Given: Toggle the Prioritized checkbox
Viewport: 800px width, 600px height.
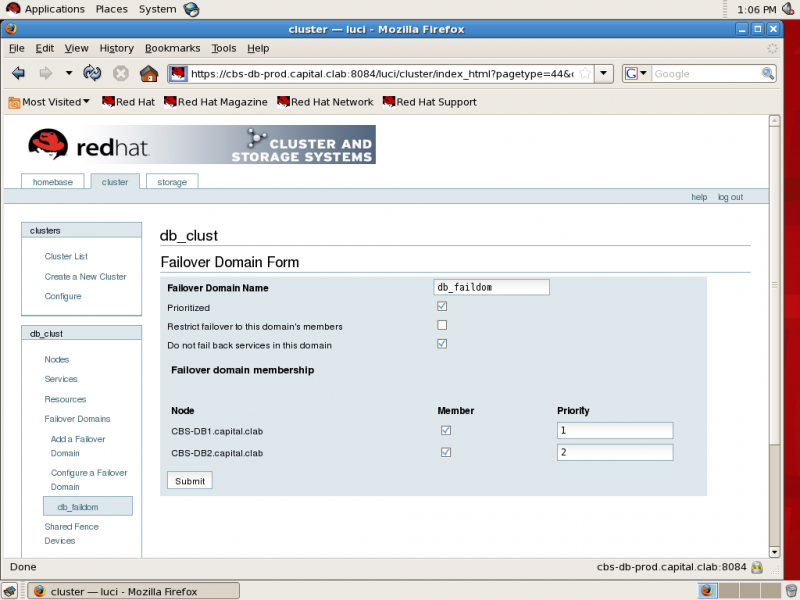Looking at the screenshot, I should (x=442, y=306).
